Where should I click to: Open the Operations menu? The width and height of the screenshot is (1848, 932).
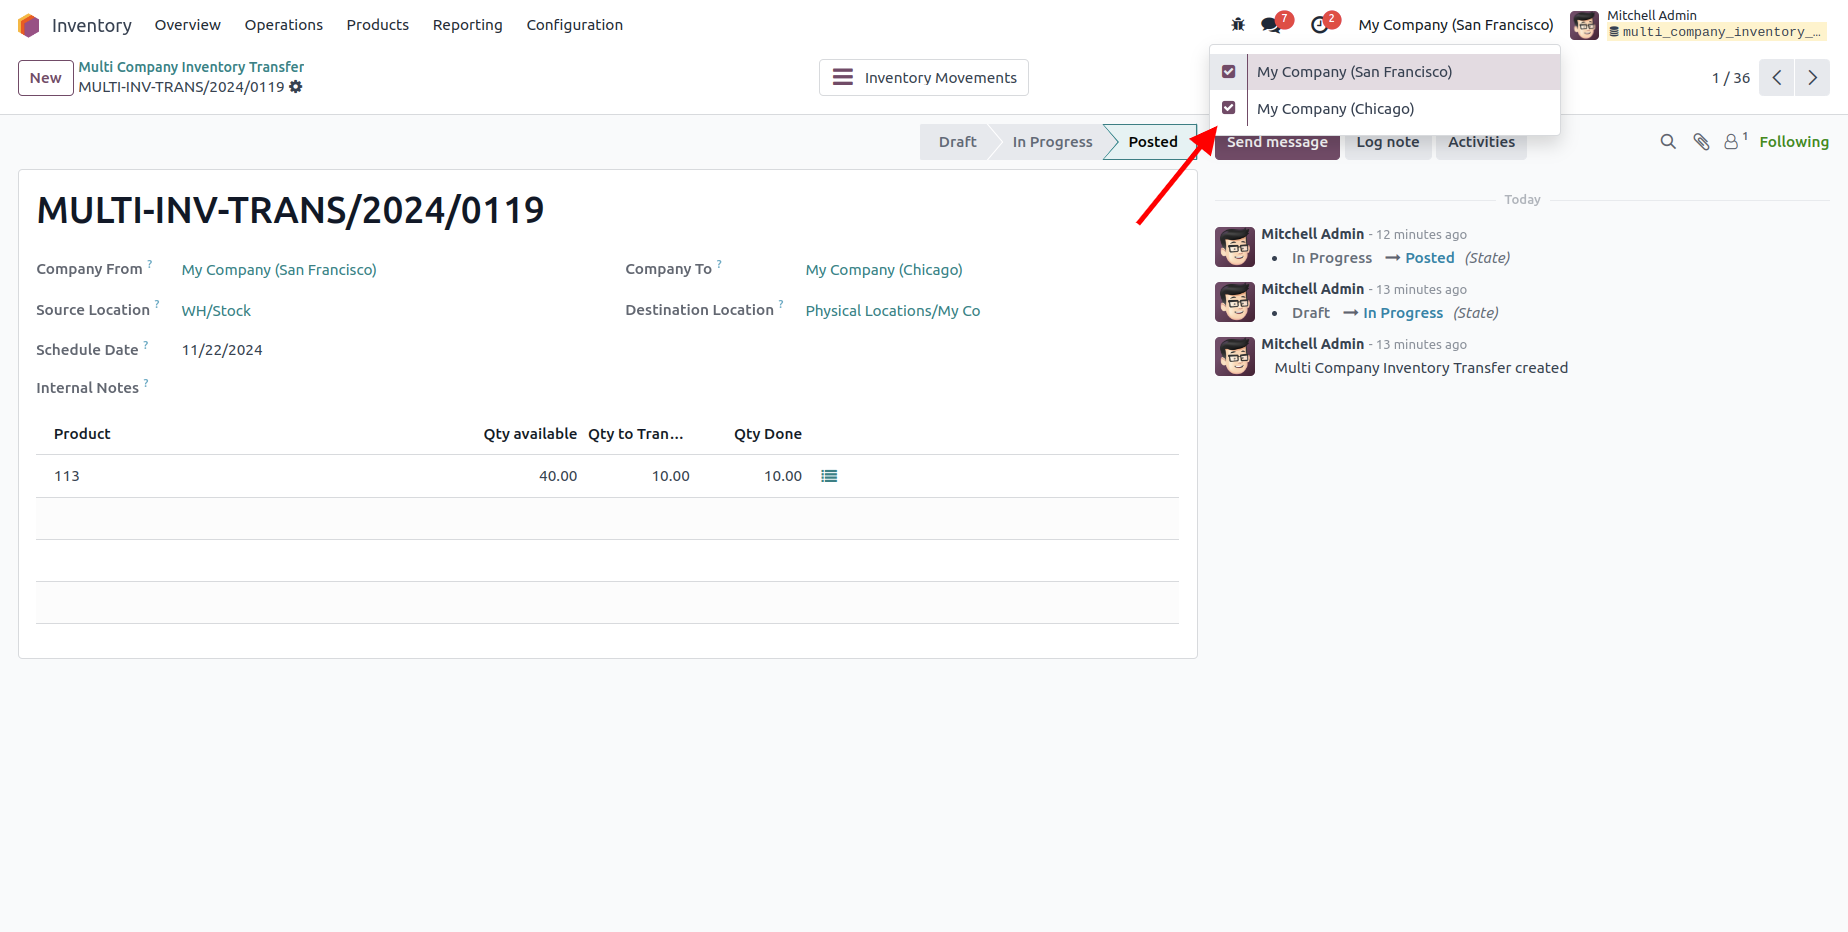(x=283, y=25)
